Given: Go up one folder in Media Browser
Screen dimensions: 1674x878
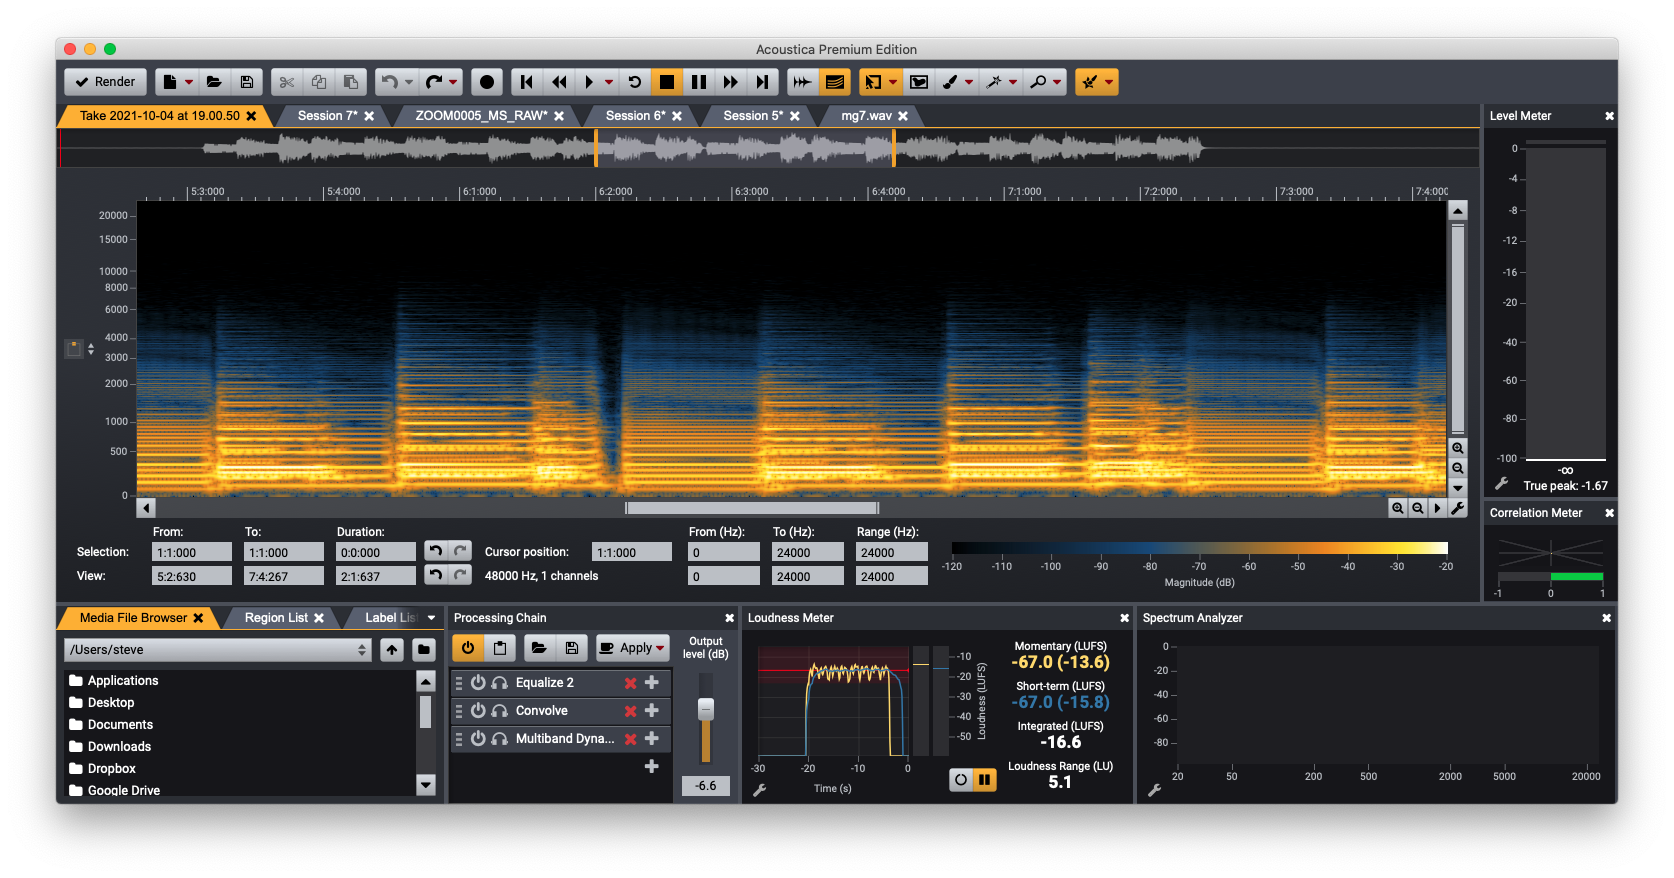Looking at the screenshot, I should (392, 650).
